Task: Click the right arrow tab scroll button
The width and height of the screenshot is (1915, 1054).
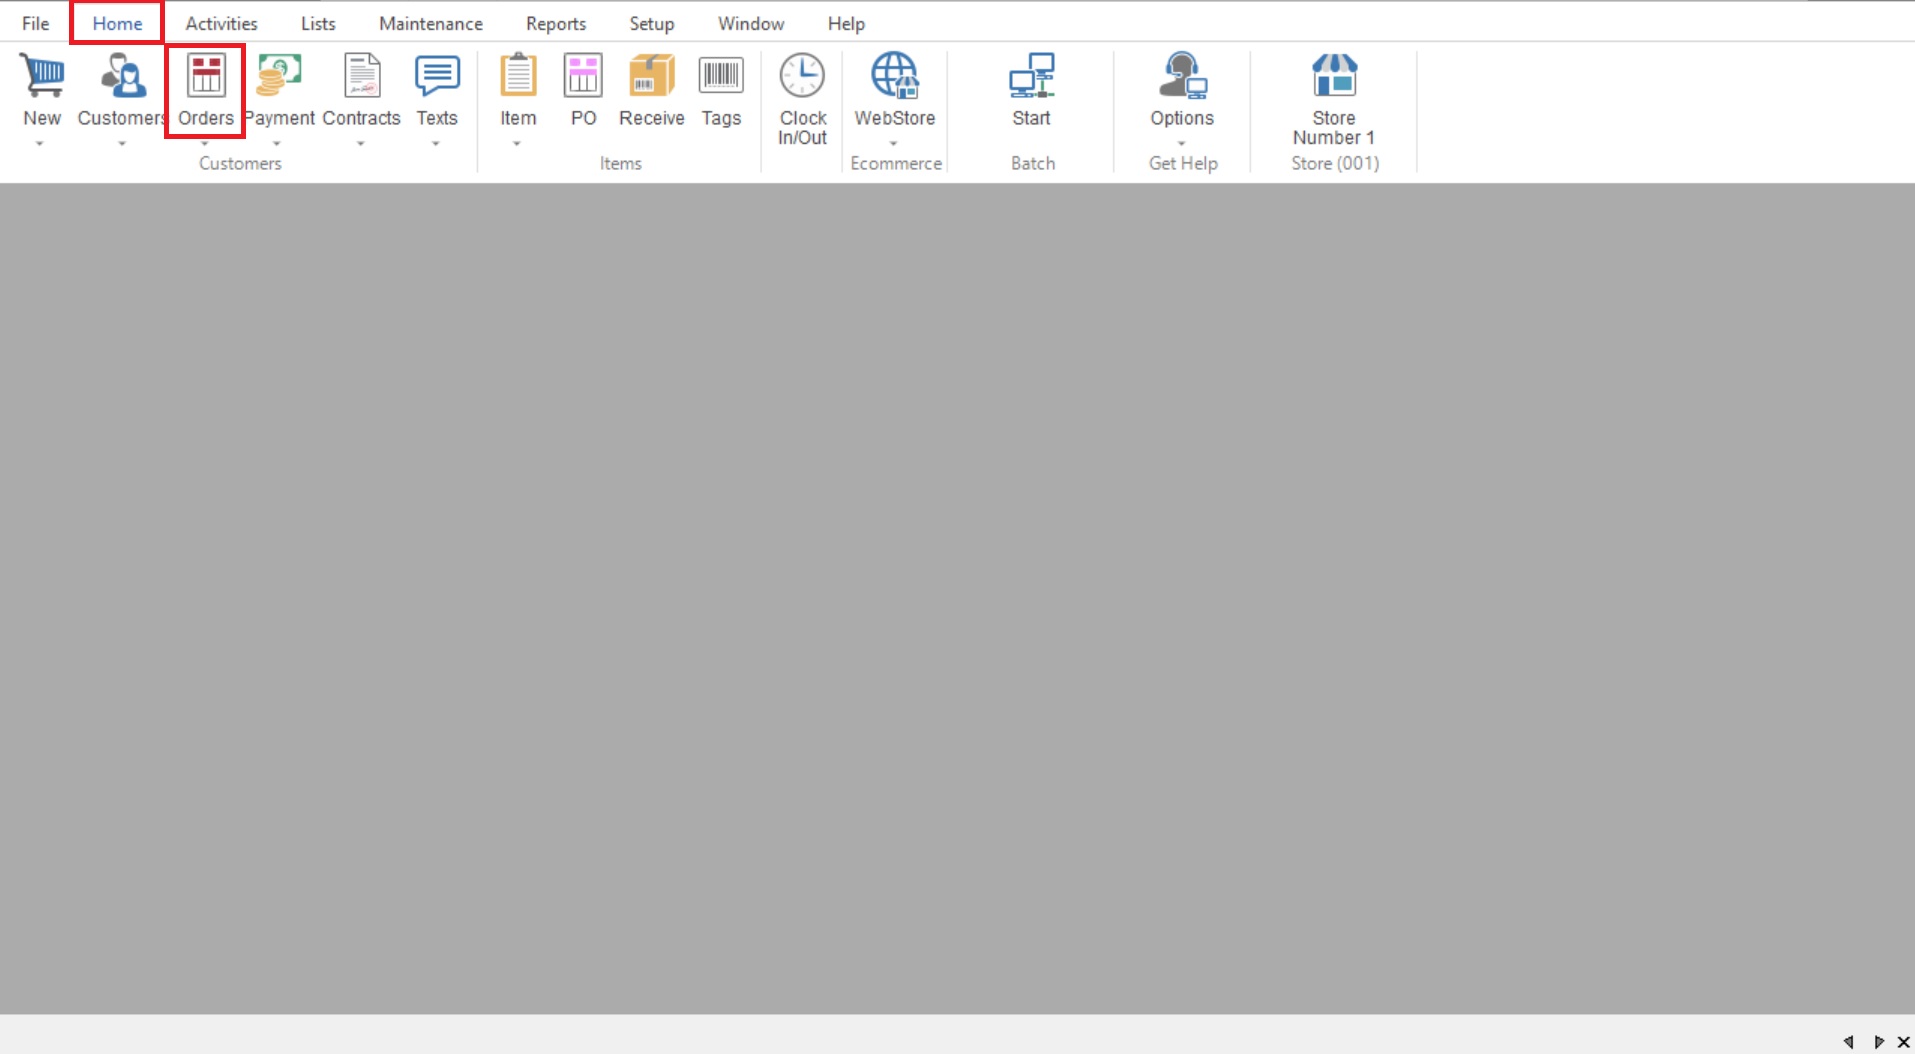Action: click(1879, 1042)
